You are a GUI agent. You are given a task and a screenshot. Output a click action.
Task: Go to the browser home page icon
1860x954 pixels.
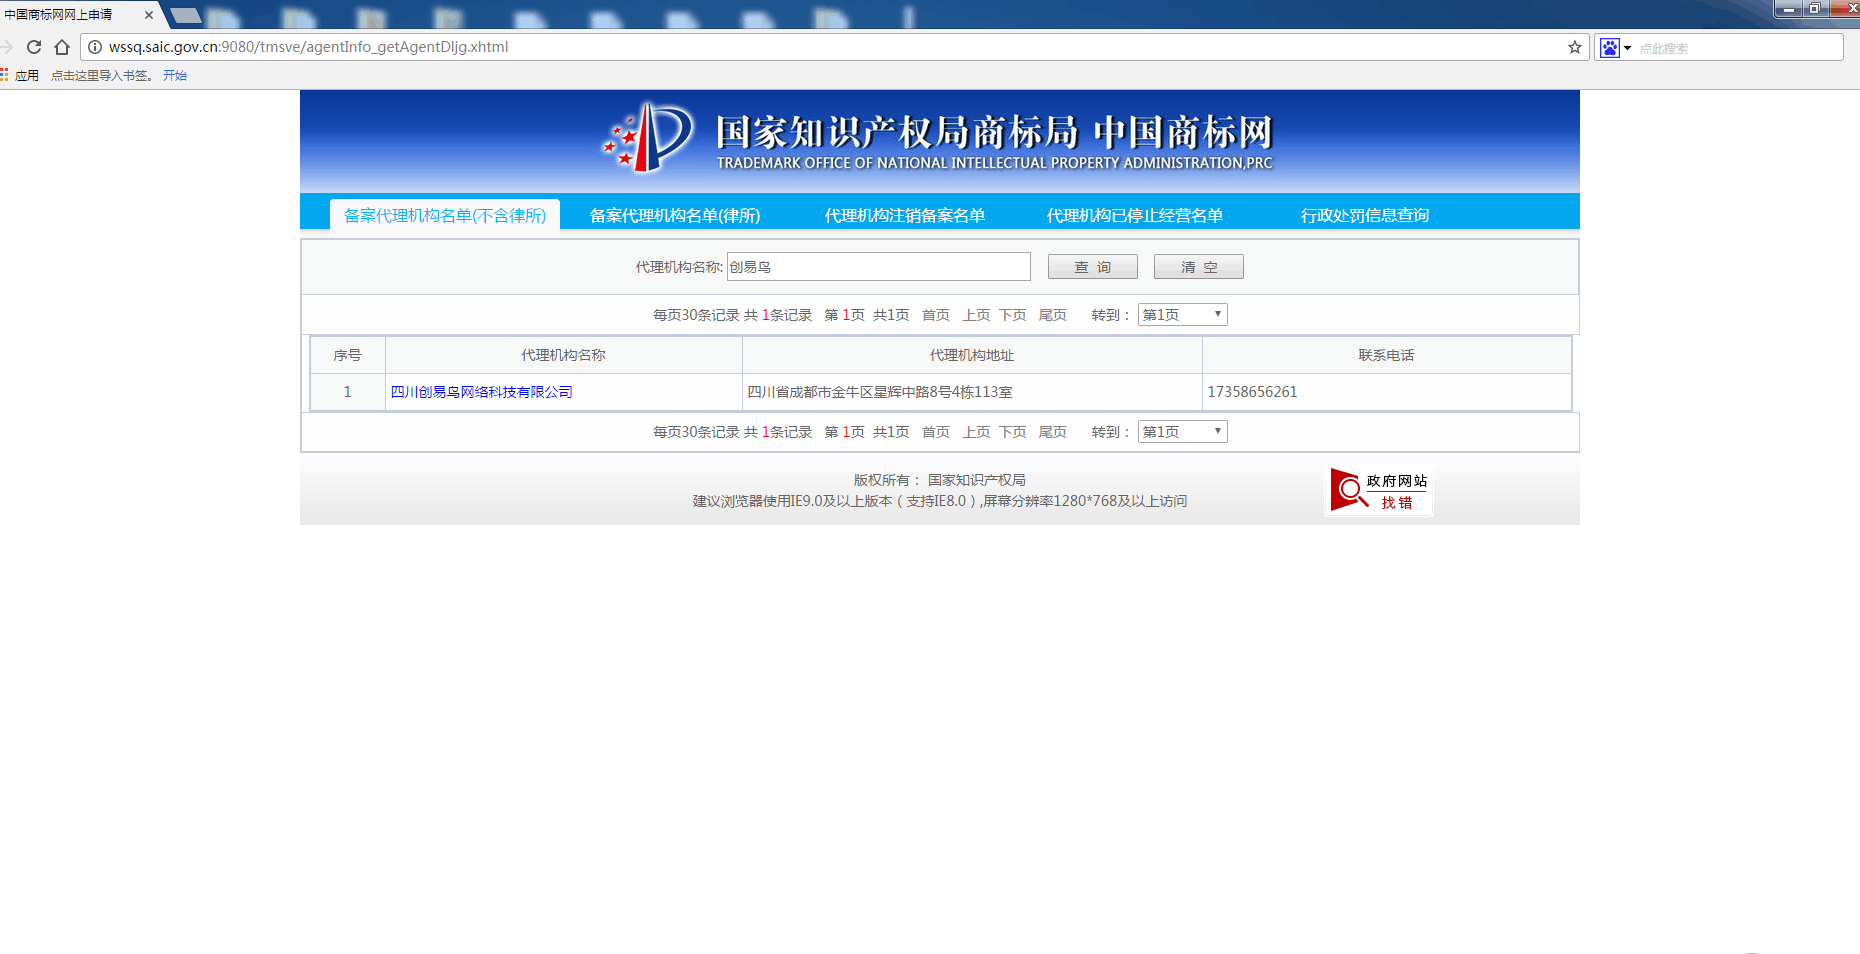tap(62, 47)
